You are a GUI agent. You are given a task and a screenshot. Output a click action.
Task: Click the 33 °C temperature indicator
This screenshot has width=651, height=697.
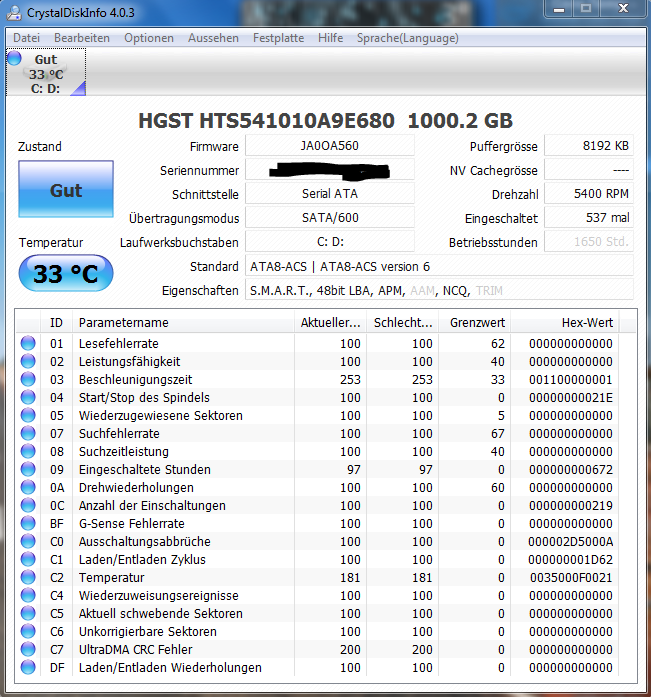click(66, 273)
